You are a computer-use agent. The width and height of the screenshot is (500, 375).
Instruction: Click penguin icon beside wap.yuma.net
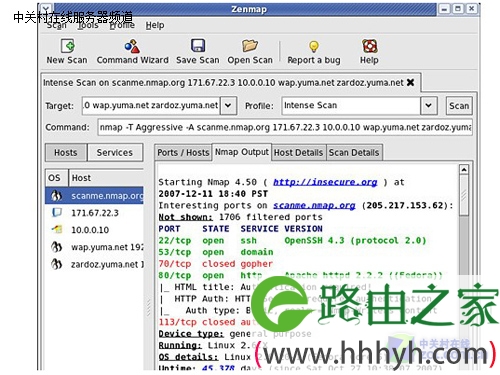point(56,247)
